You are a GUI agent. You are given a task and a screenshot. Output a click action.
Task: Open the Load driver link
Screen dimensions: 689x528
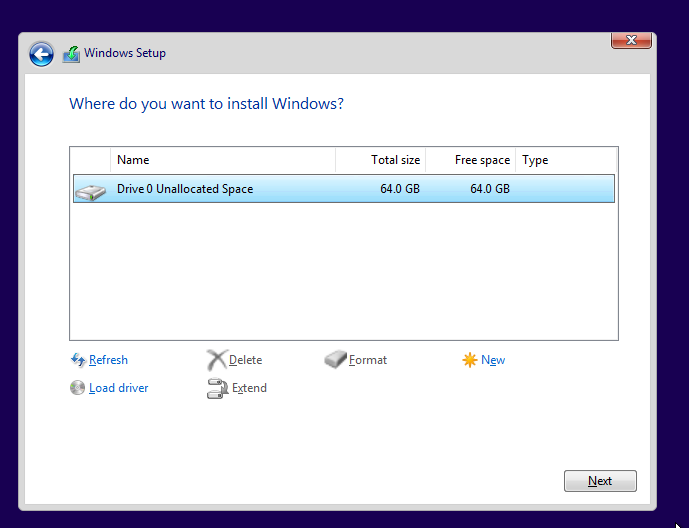point(119,388)
